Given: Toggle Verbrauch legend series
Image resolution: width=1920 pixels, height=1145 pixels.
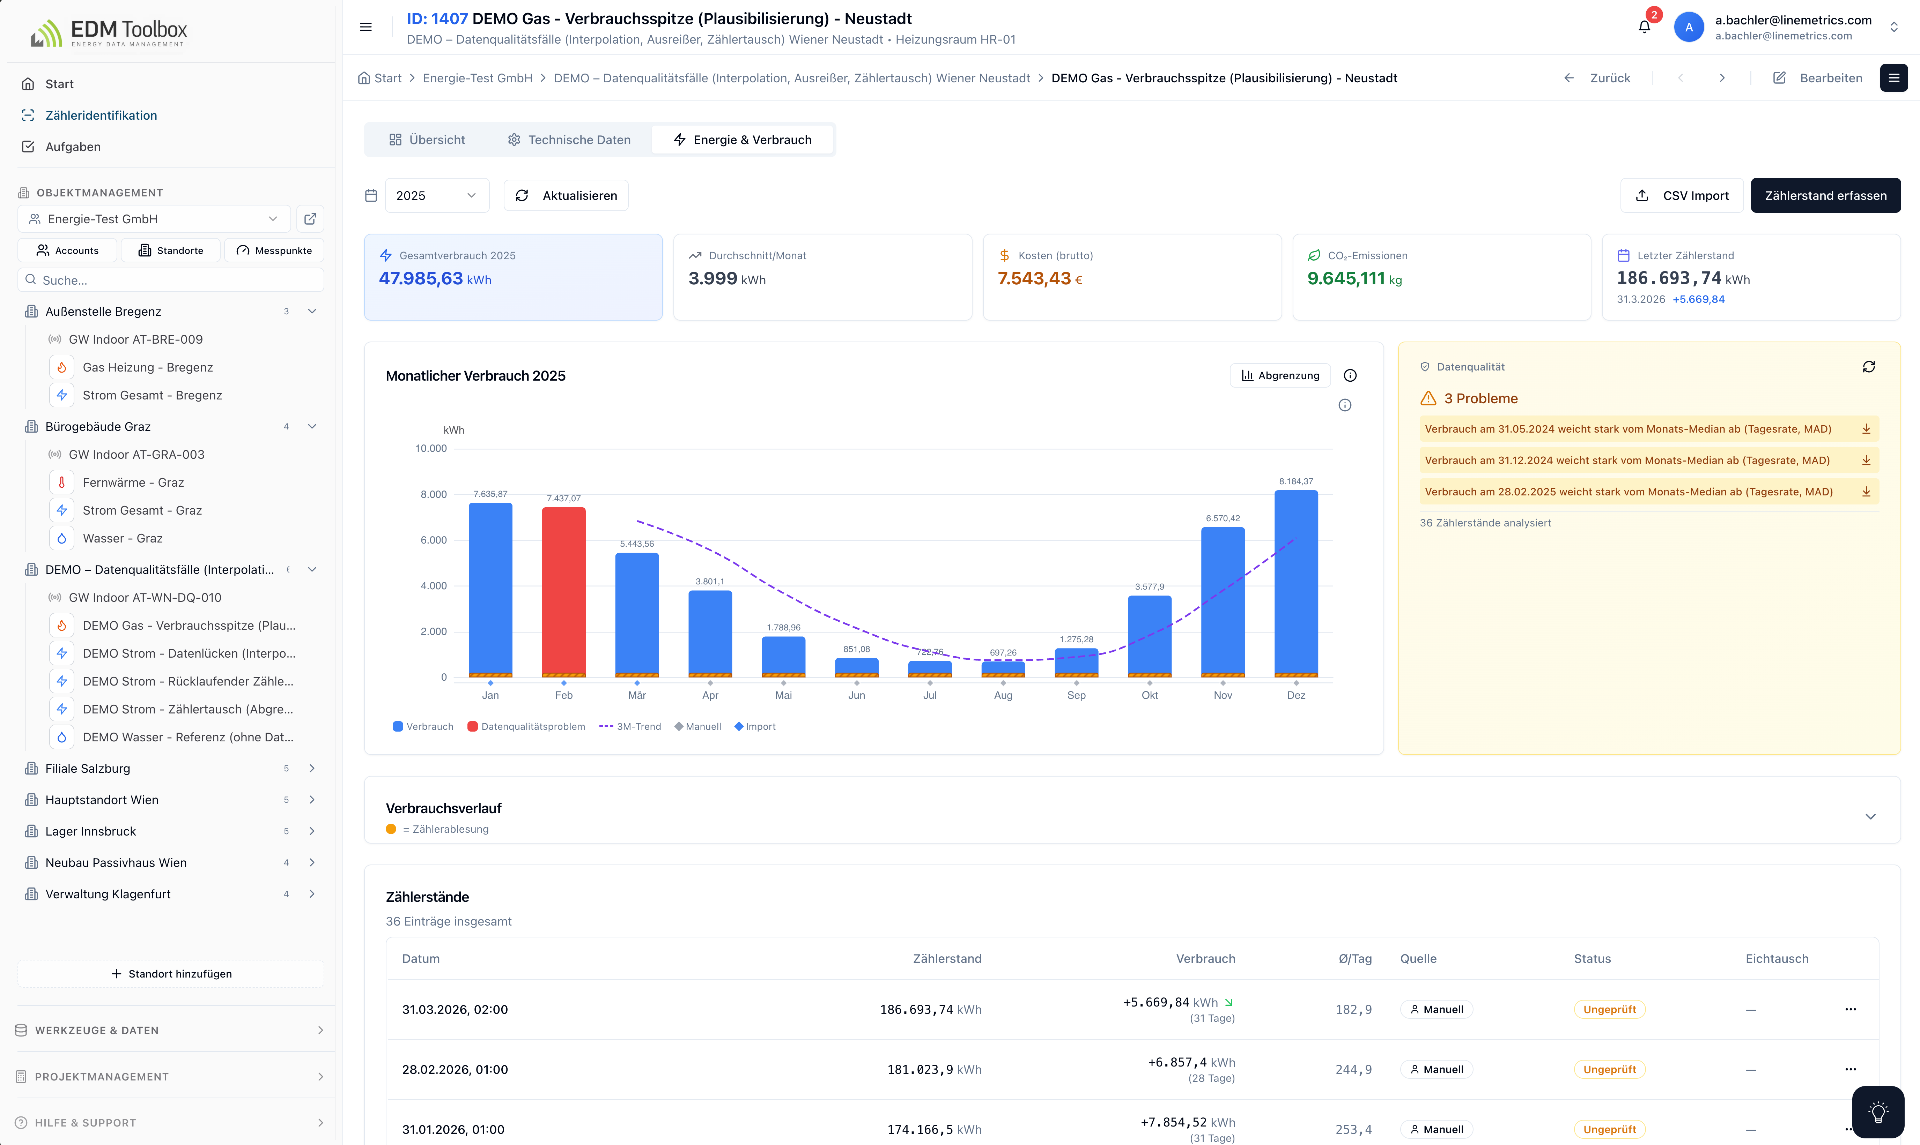Looking at the screenshot, I should pos(423,727).
